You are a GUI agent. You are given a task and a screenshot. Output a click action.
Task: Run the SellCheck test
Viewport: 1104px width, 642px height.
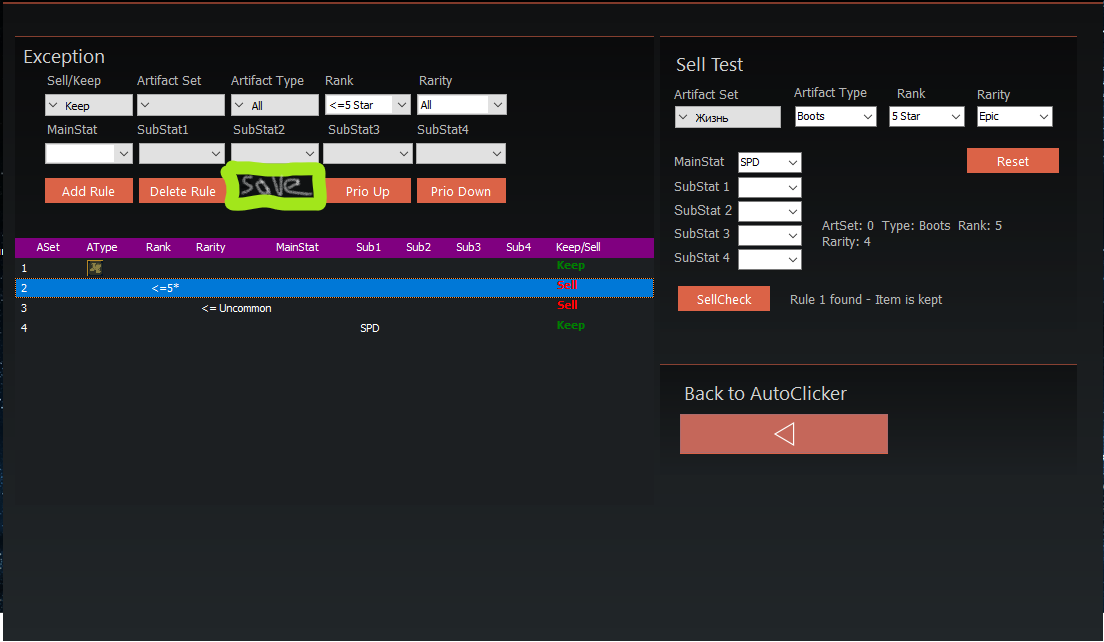tap(723, 298)
